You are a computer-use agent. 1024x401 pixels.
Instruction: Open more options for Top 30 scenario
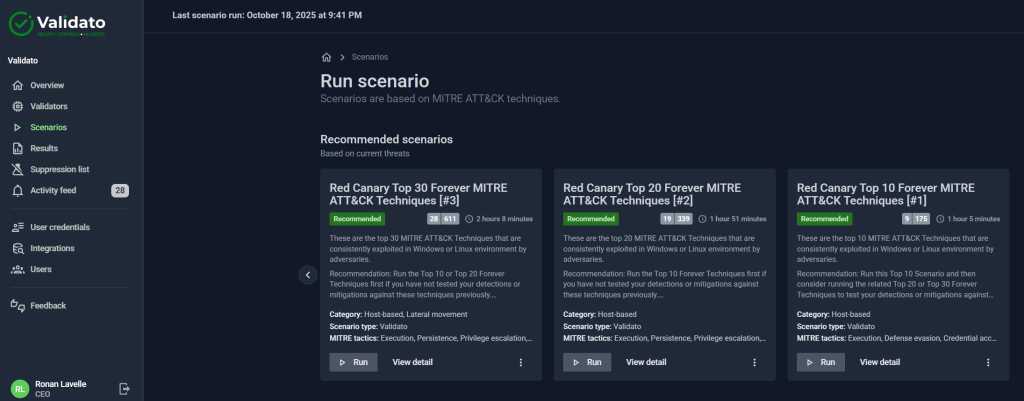coord(520,362)
